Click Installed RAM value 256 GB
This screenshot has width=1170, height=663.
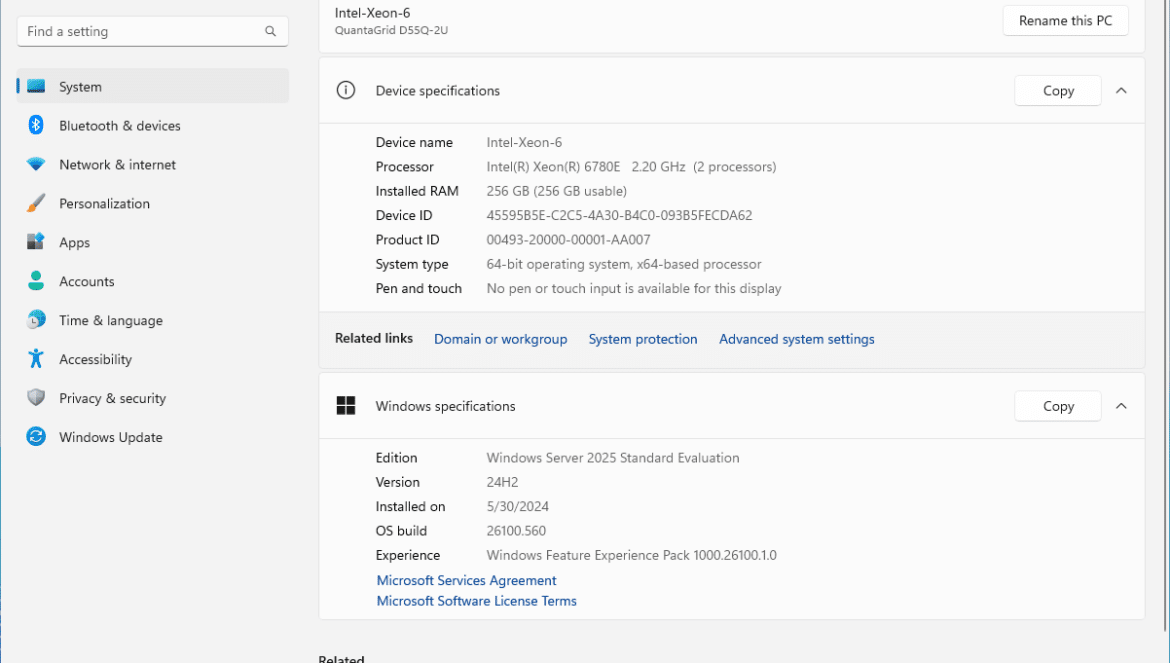(x=557, y=191)
